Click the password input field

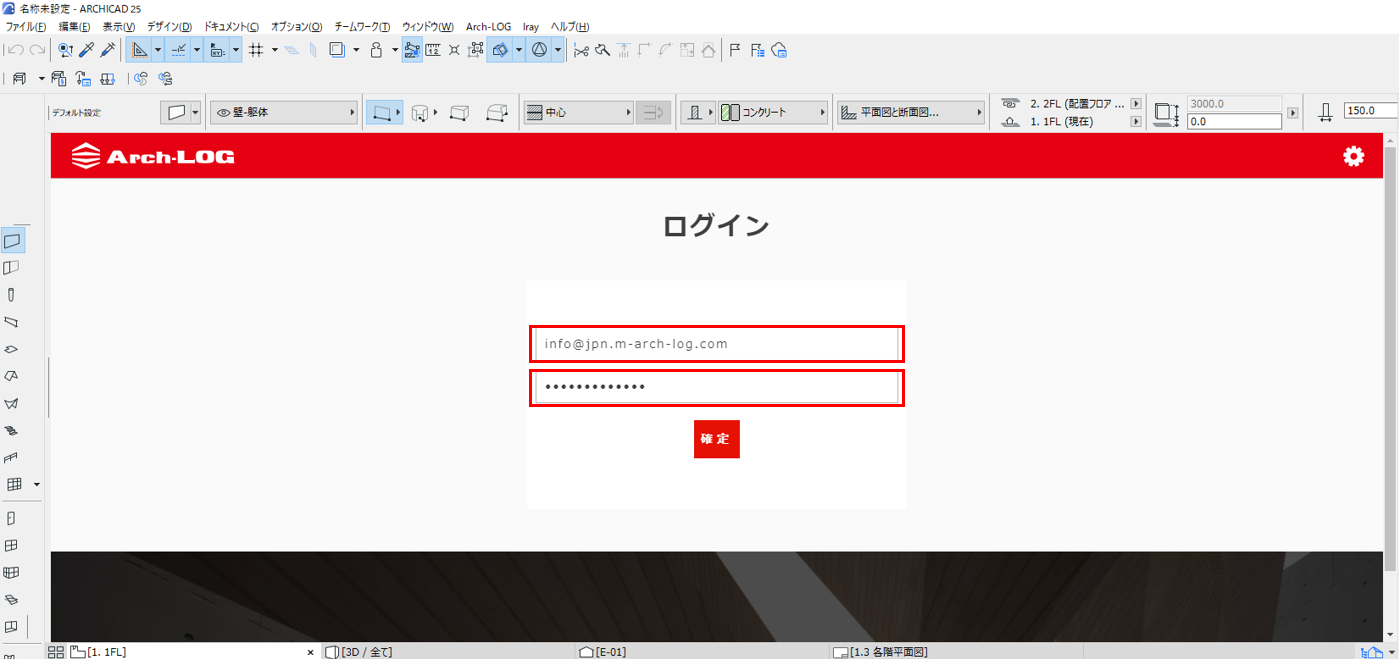point(716,388)
